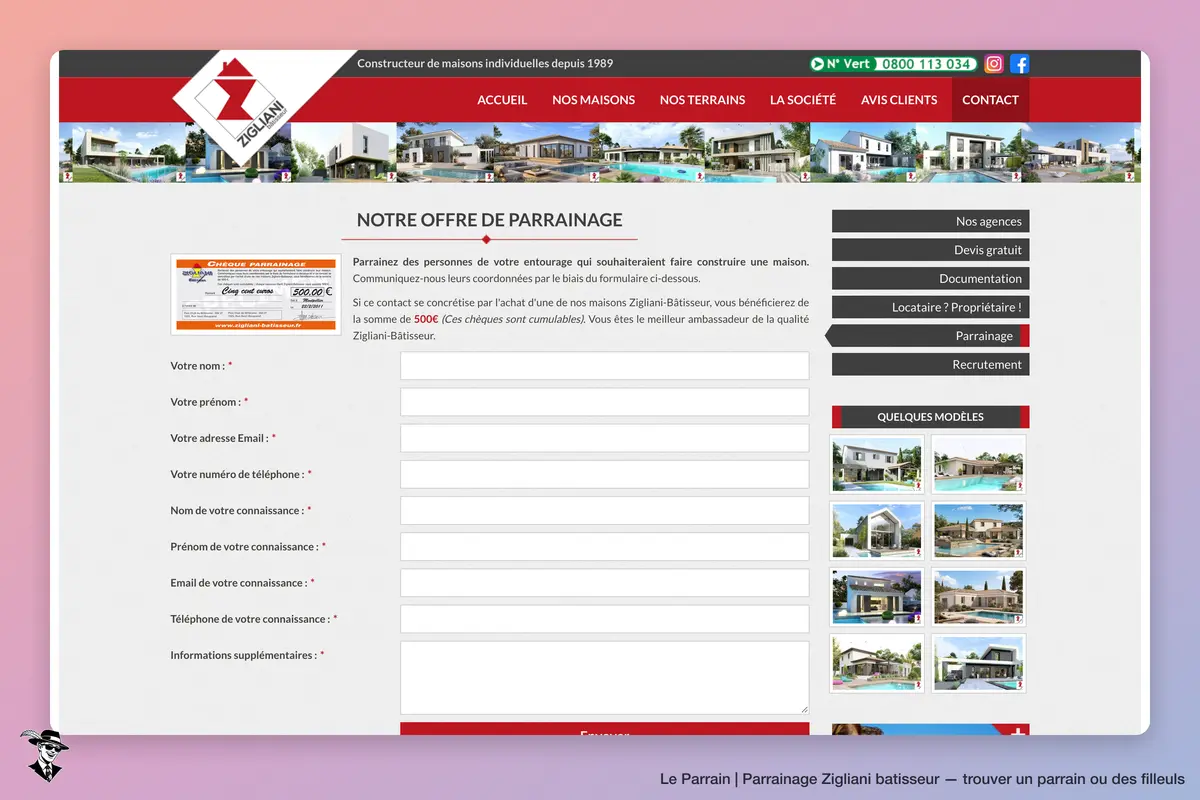Viewport: 1200px width, 800px height.
Task: Open the Recrutement sidebar link
Action: (930, 364)
